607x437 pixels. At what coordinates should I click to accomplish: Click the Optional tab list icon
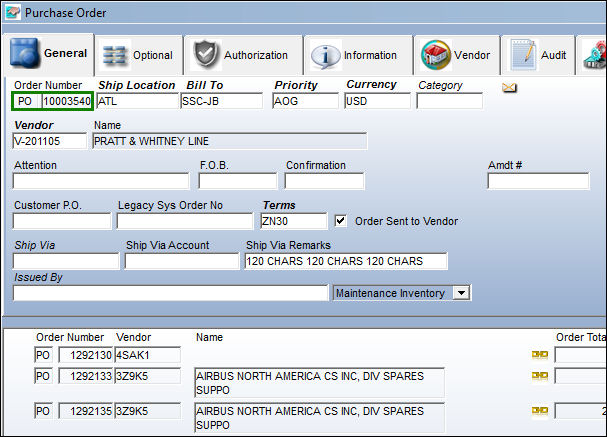[x=114, y=55]
